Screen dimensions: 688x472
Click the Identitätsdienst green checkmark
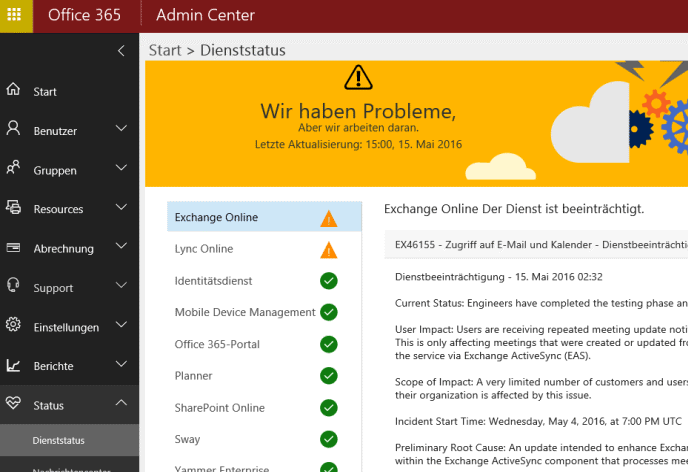coord(329,281)
